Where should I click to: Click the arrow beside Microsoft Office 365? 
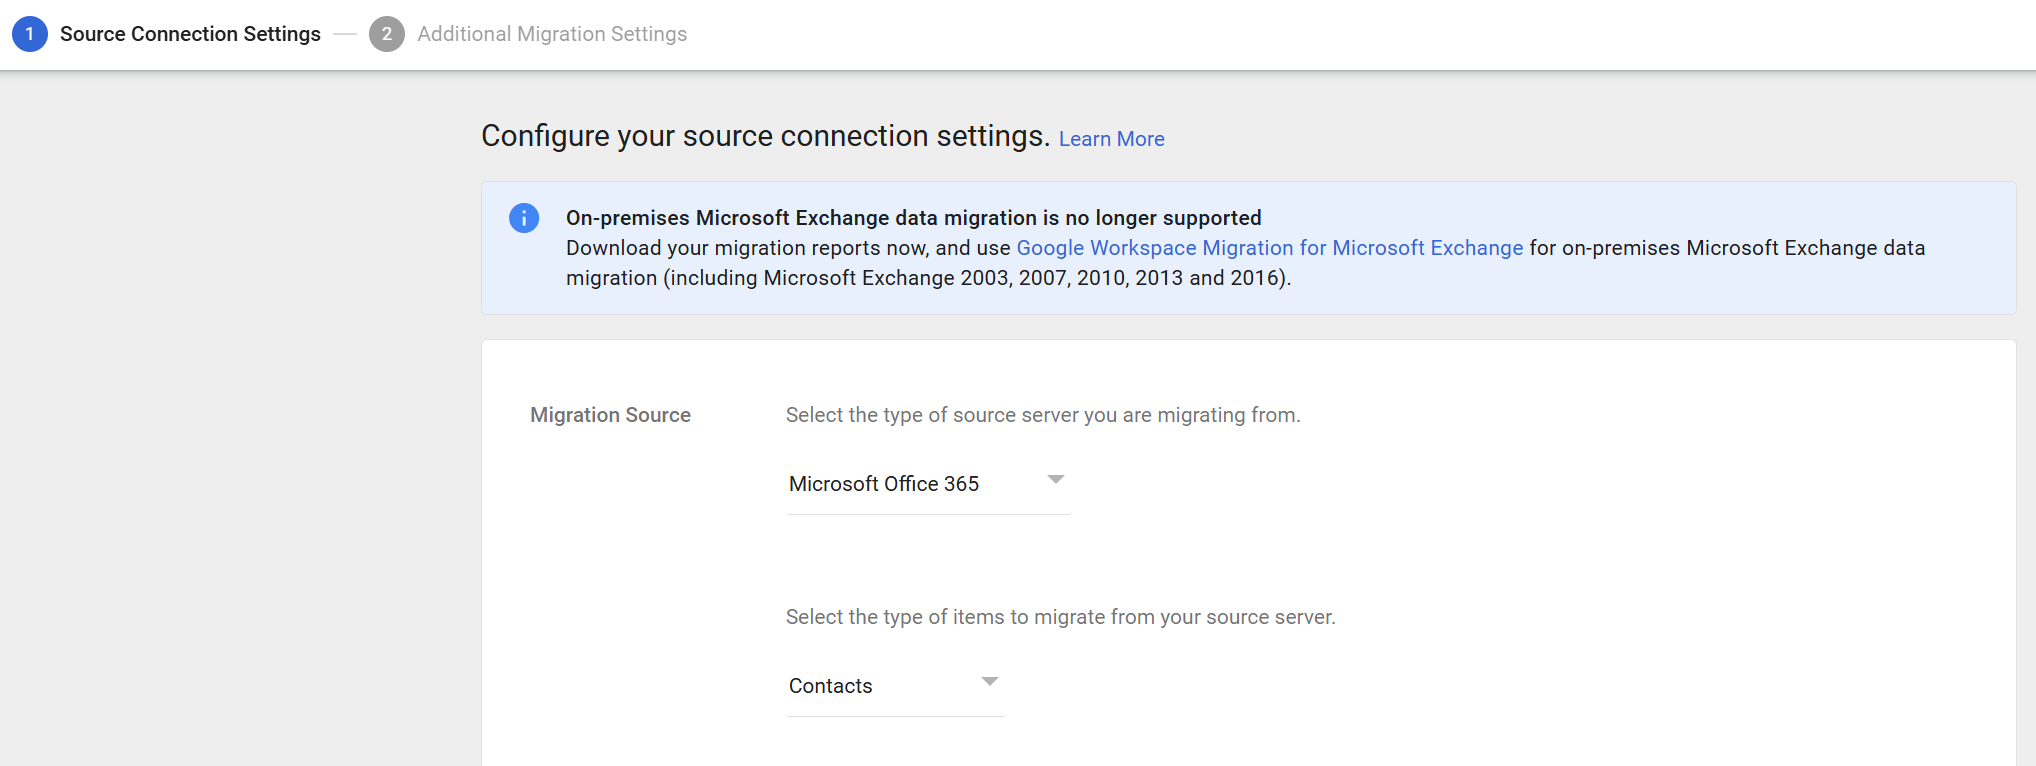coord(1055,480)
